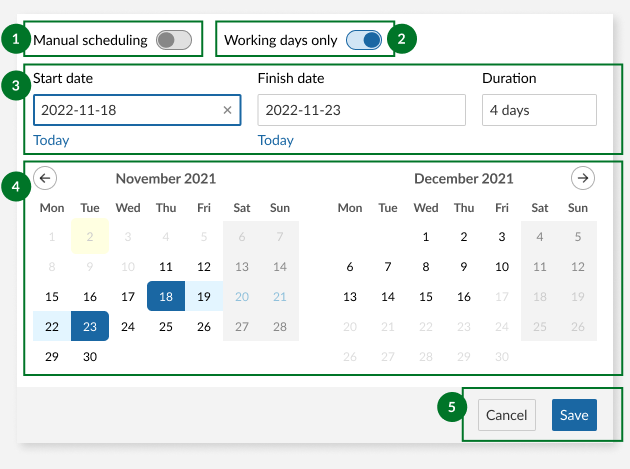The width and height of the screenshot is (630, 469).
Task: Disable the Working days only switch
Action: 364,40
